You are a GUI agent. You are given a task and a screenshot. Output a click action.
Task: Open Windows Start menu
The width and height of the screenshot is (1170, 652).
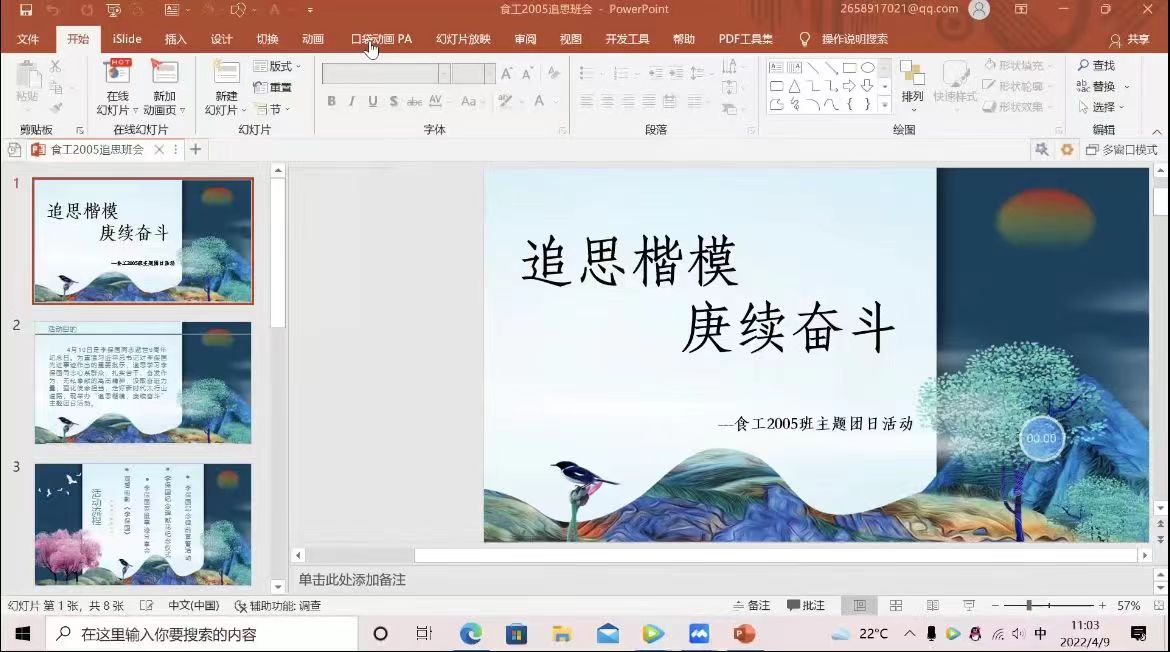pos(22,634)
